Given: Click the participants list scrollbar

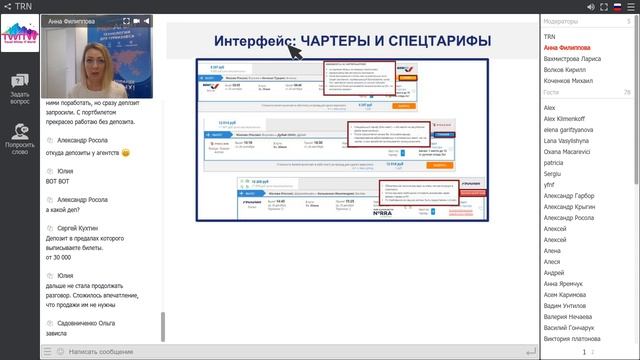Looking at the screenshot, I should [636, 100].
